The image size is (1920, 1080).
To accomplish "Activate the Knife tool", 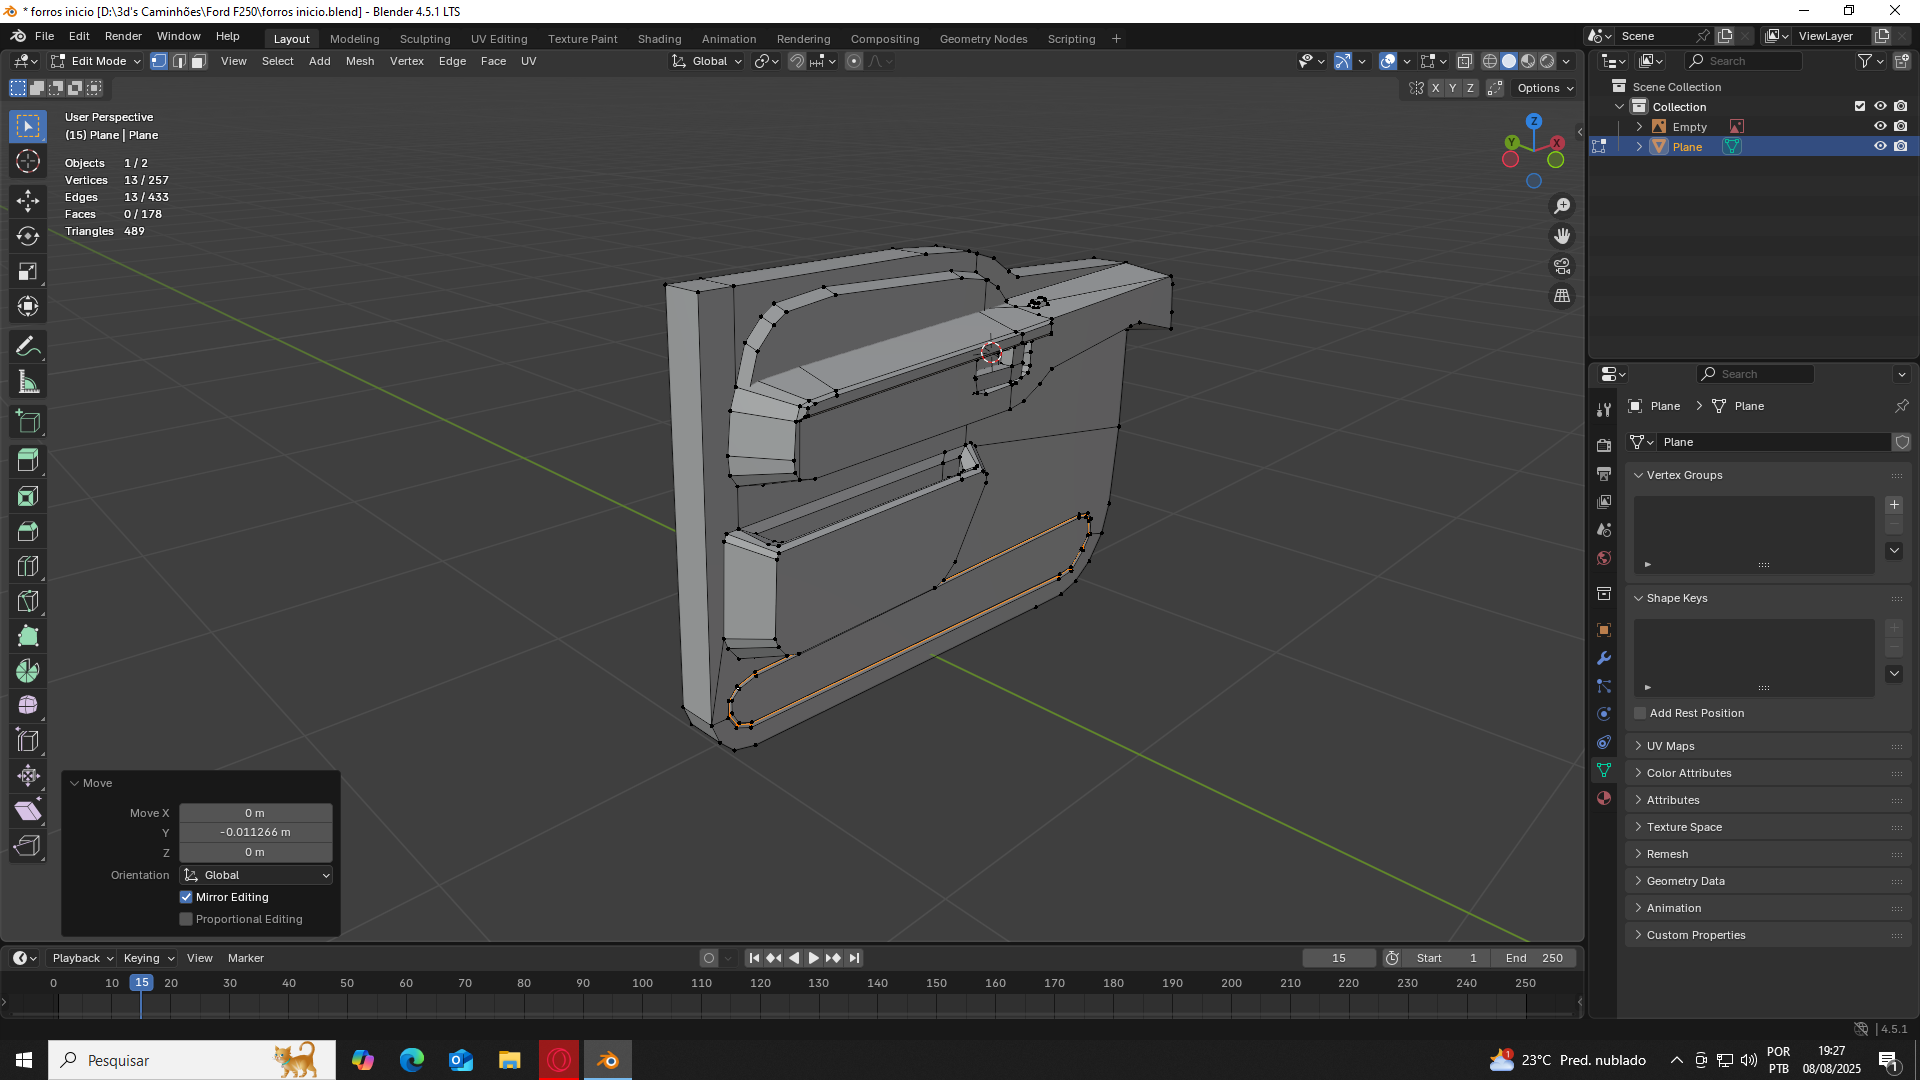I will [x=28, y=601].
